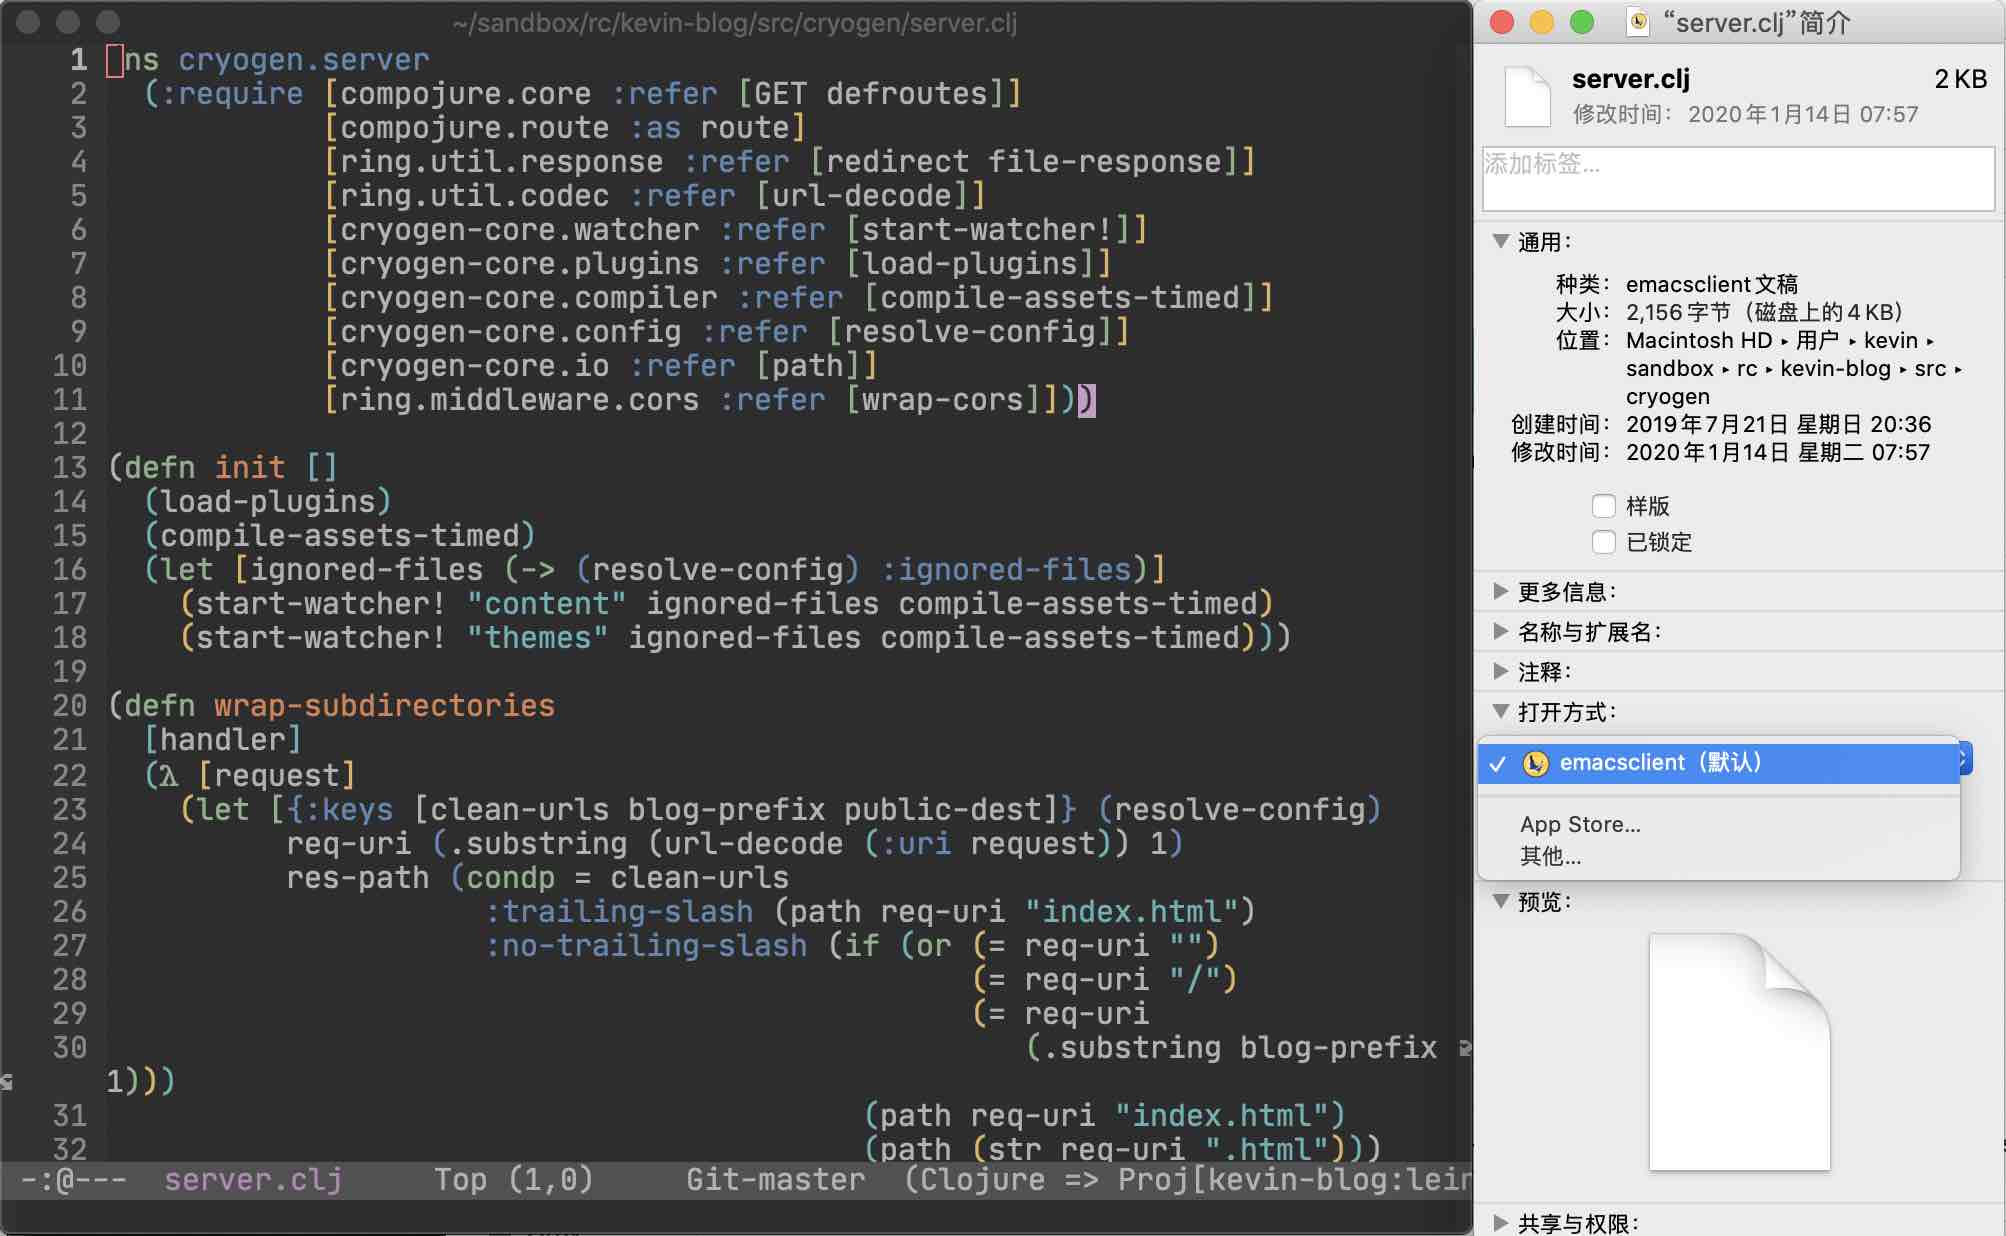Collapse the 预览 section
2006x1236 pixels.
point(1500,901)
